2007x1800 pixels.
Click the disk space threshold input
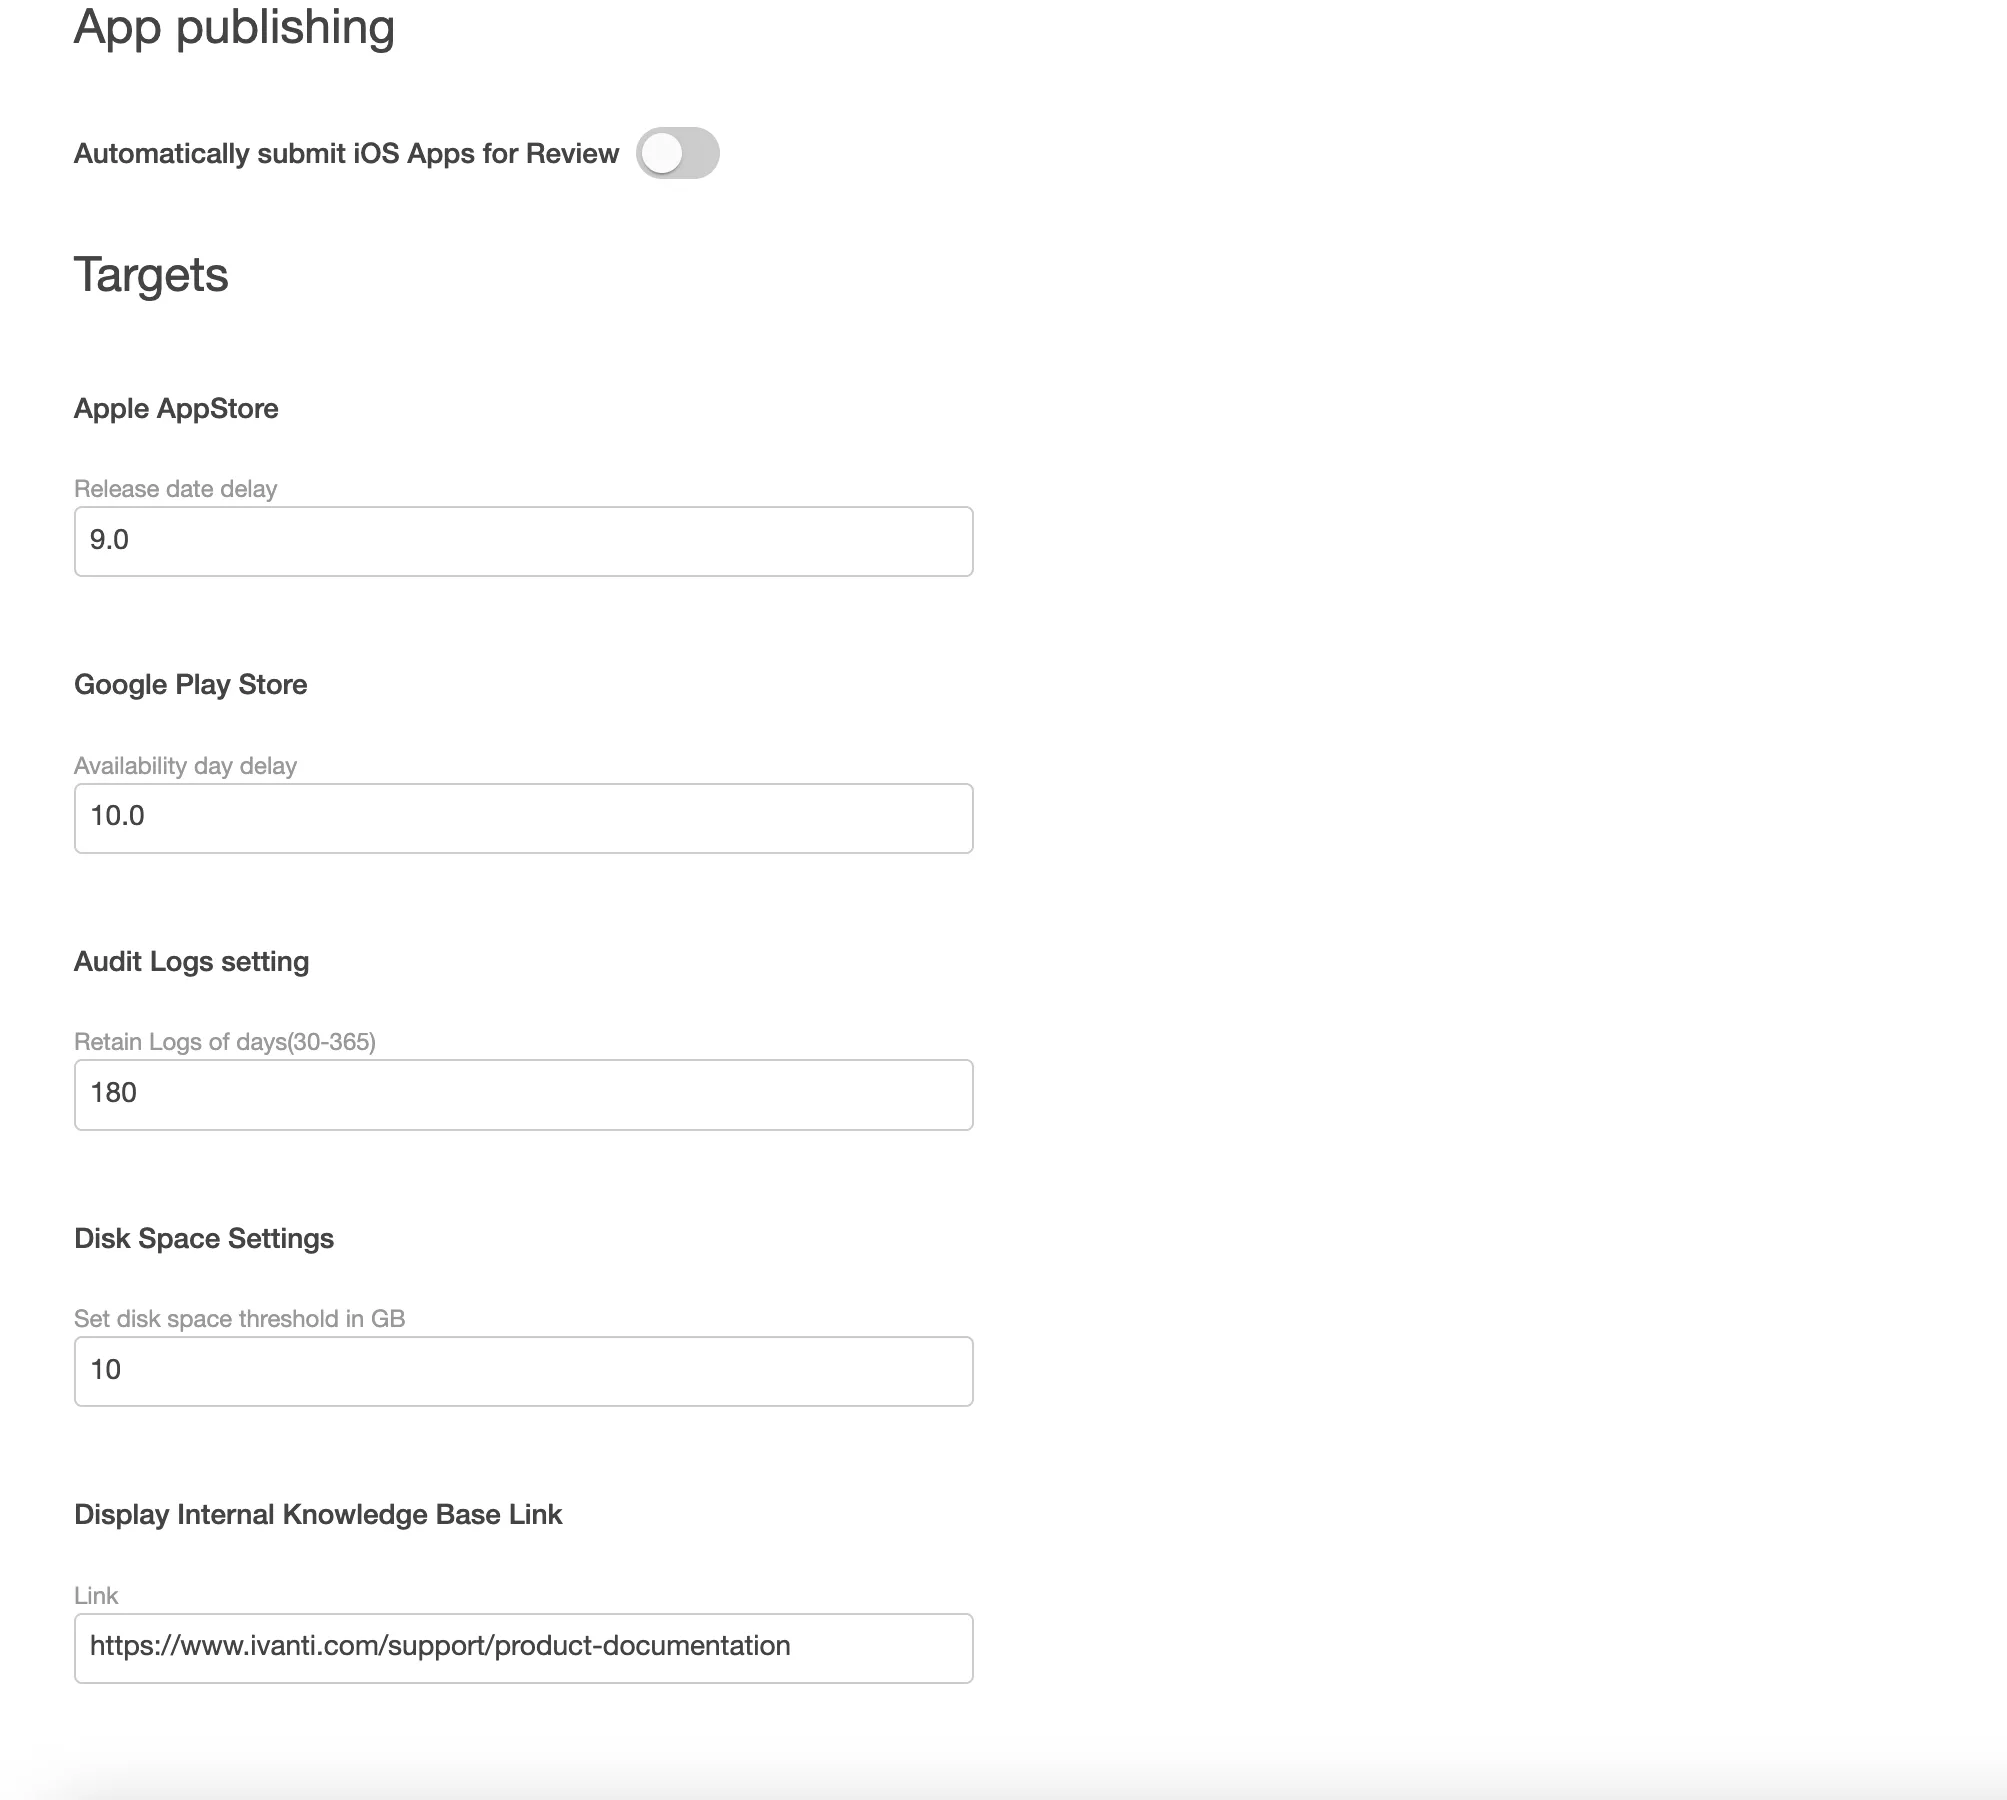tap(523, 1371)
